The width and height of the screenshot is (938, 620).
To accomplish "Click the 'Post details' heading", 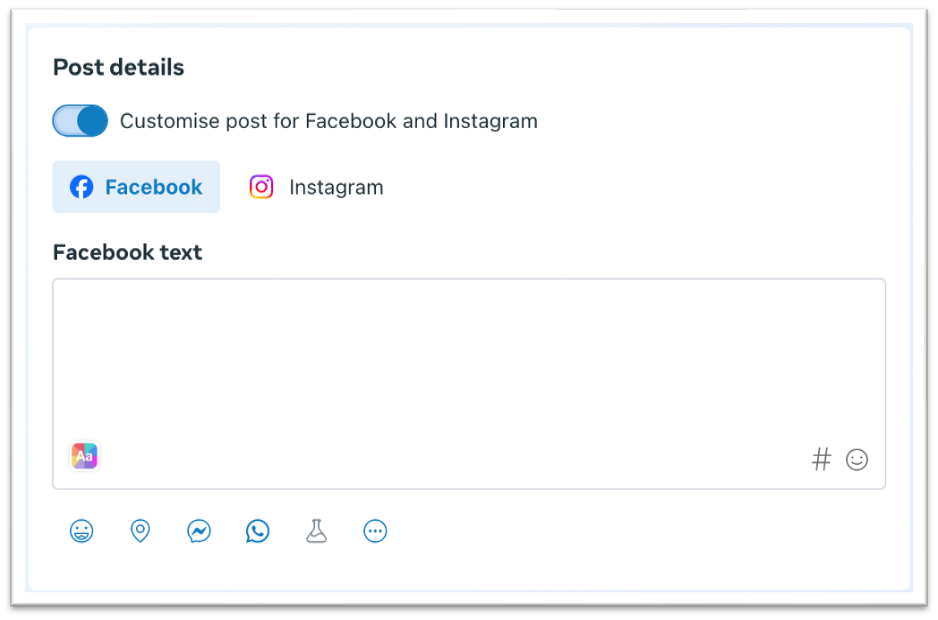I will click(118, 67).
